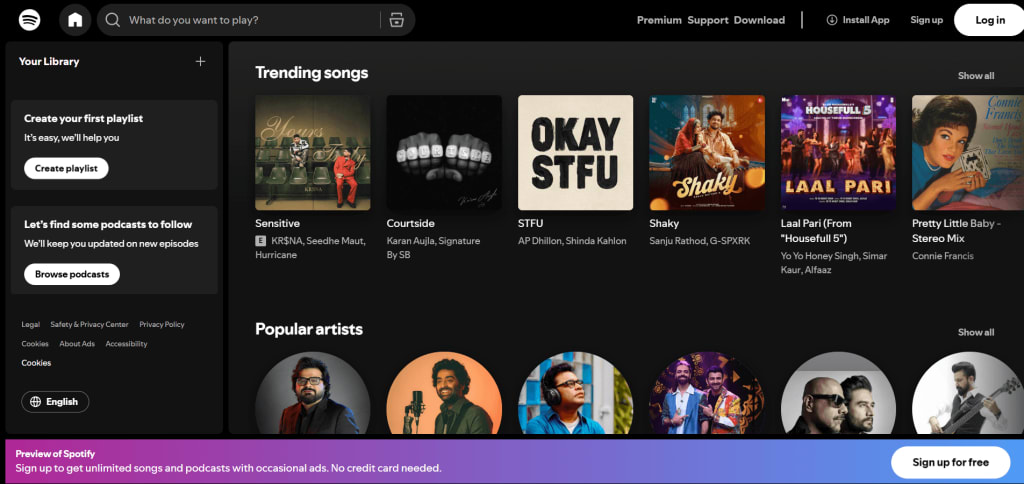Open the artist portrait with orange background
1024x484 pixels.
pos(444,393)
